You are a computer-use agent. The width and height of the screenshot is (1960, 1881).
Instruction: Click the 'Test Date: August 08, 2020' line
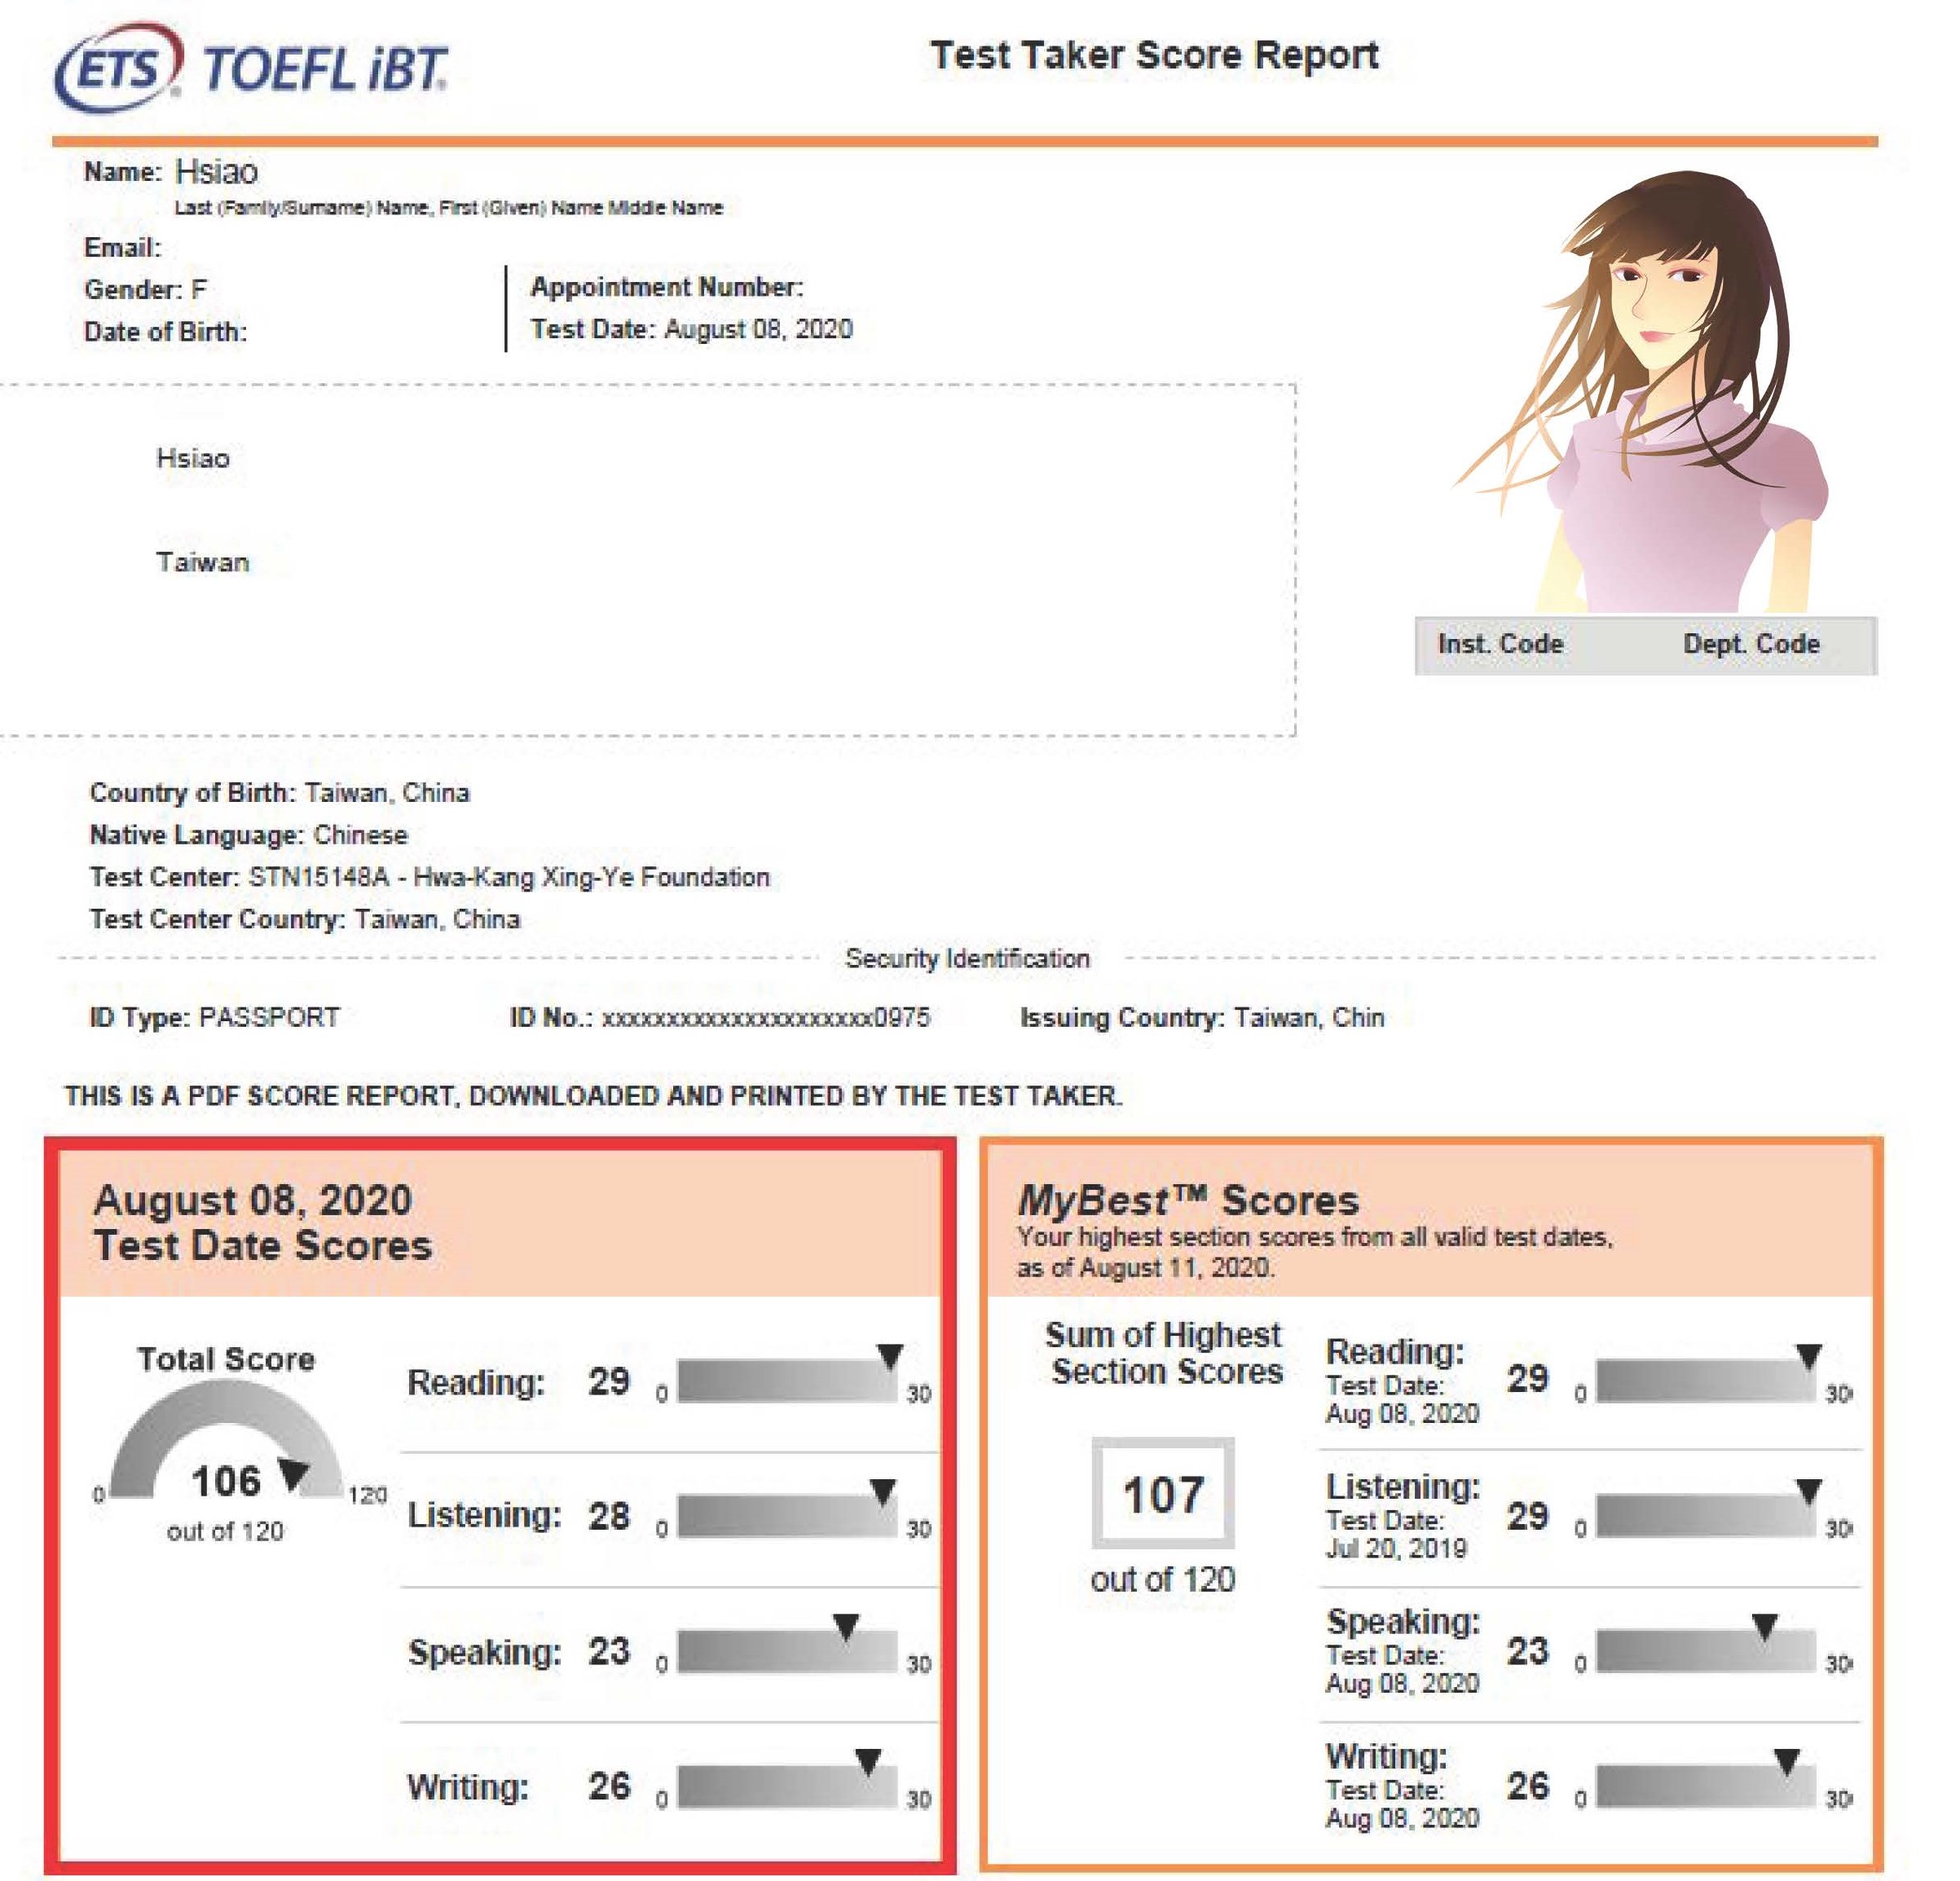point(691,329)
